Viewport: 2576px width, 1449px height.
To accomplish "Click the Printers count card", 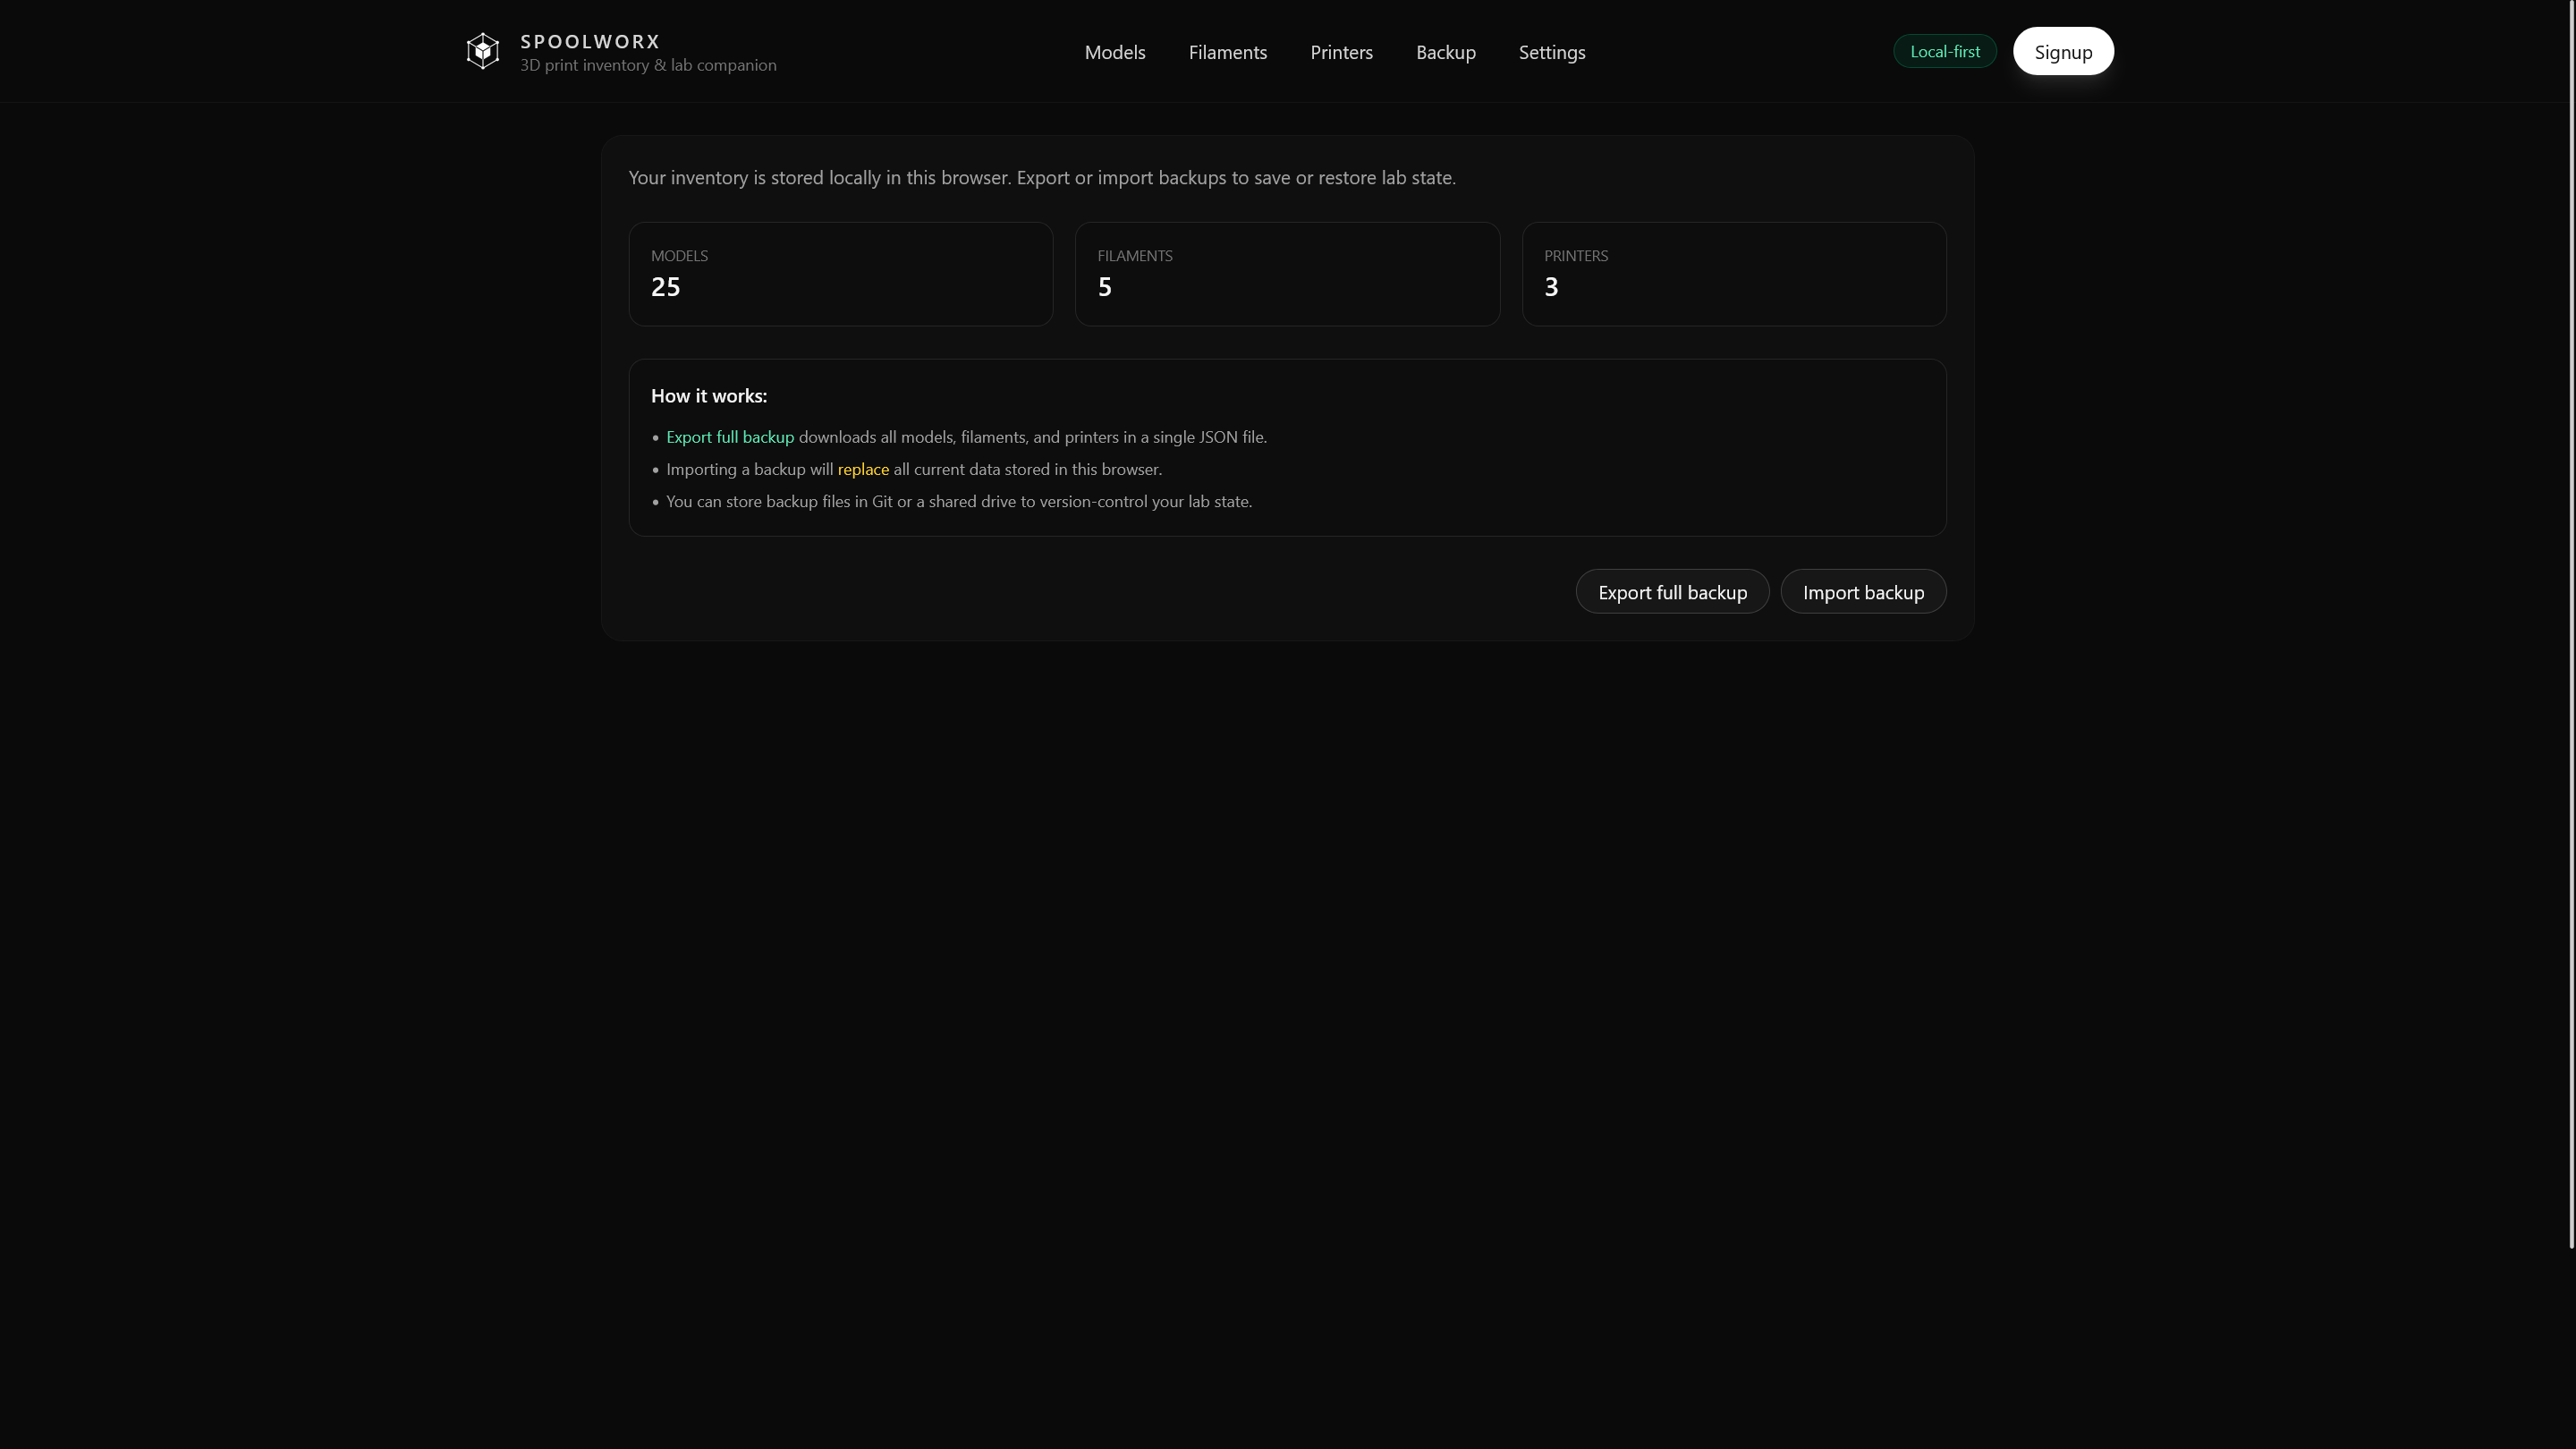I will point(1733,273).
